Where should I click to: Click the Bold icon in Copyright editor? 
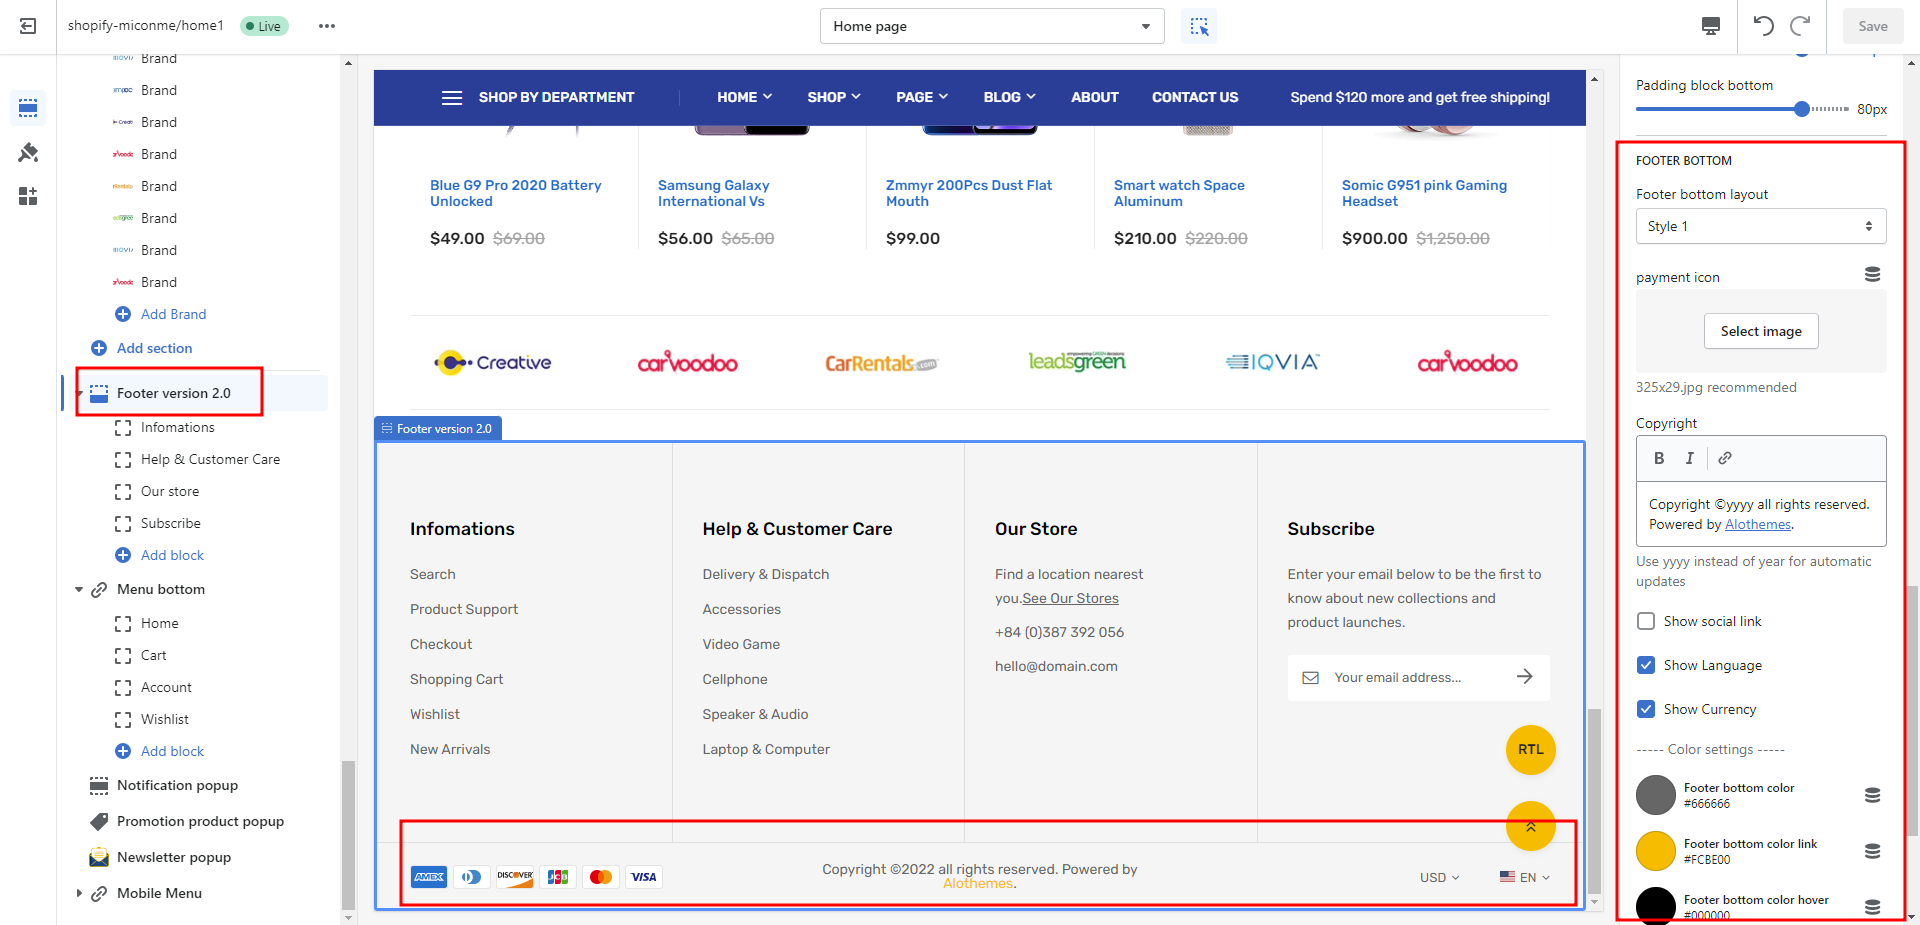click(x=1659, y=458)
